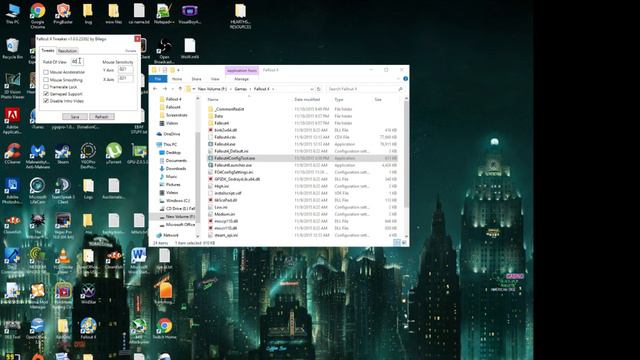Expand Games breadcrumb chevron
Screen dimensions: 640x360
tap(250, 89)
